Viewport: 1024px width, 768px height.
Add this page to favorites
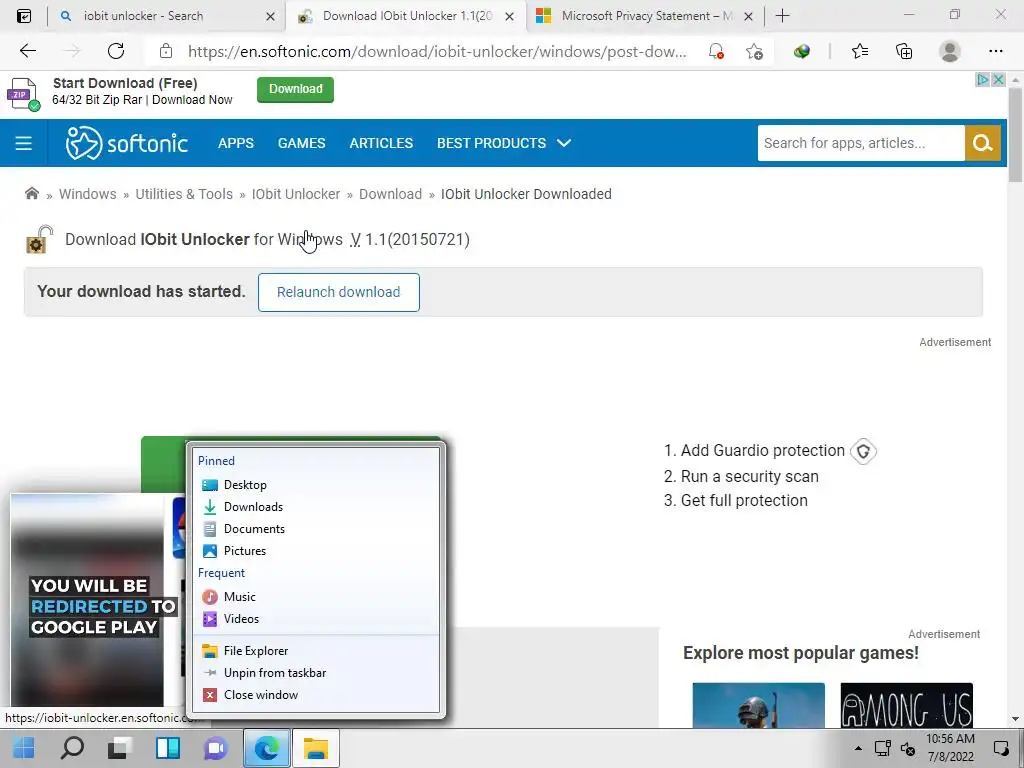(754, 52)
